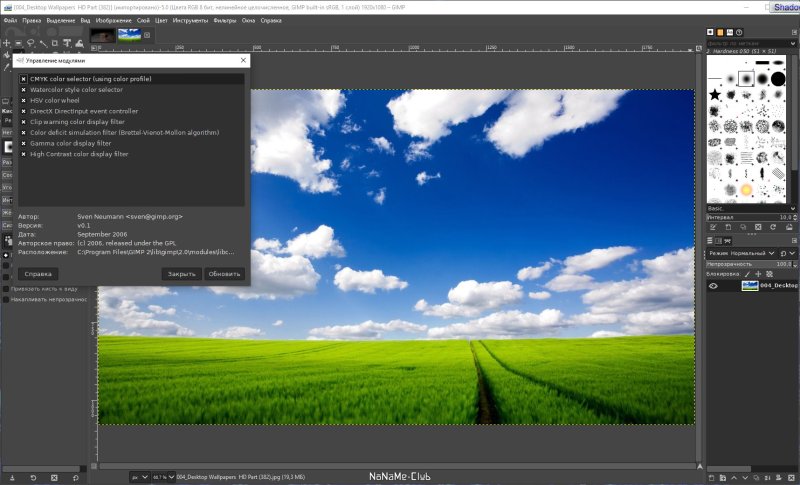Open the Layers tab icon

point(710,241)
